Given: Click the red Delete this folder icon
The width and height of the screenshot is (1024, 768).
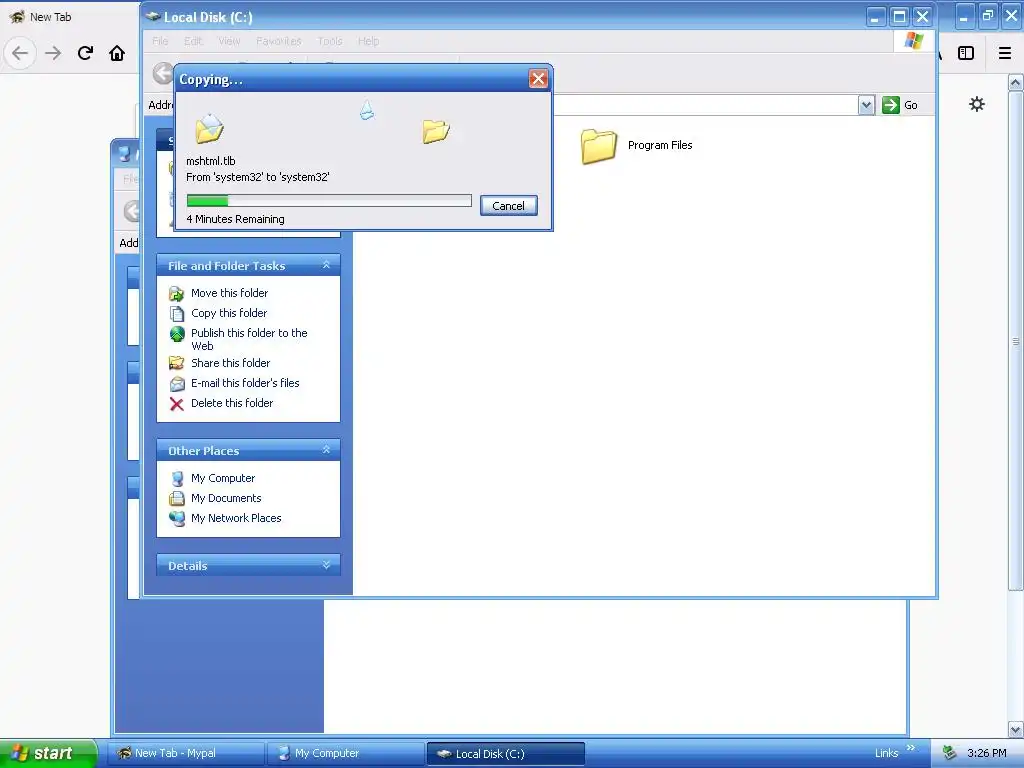Looking at the screenshot, I should coord(176,404).
